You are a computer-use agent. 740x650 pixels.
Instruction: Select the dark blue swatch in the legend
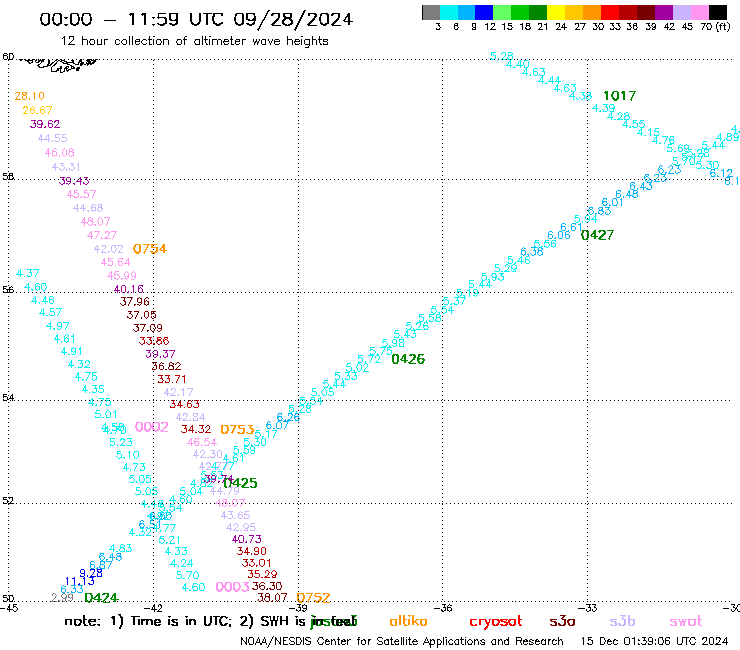(485, 12)
